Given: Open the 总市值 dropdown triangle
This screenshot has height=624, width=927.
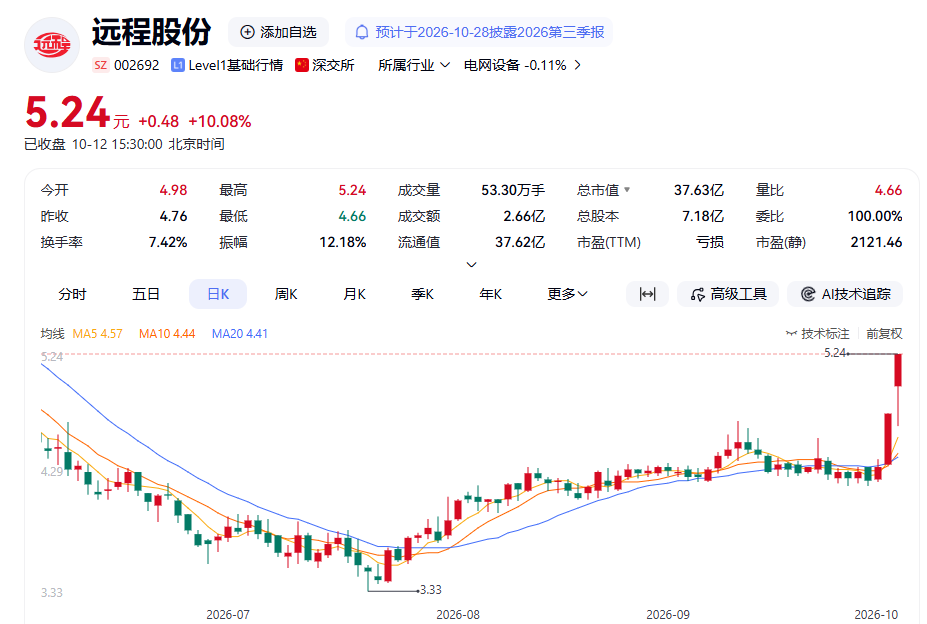Looking at the screenshot, I should click(627, 190).
